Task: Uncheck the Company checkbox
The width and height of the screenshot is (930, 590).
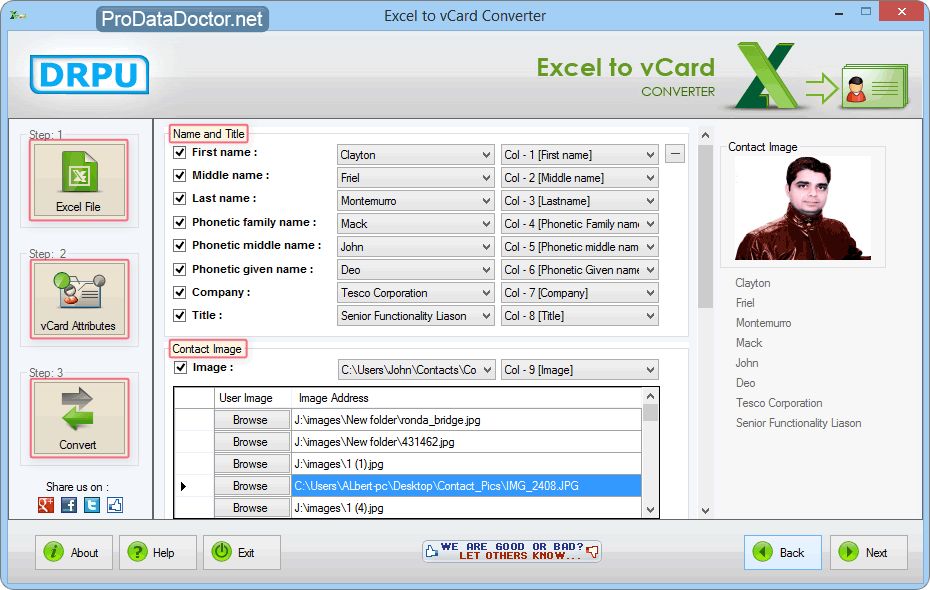Action: tap(180, 292)
